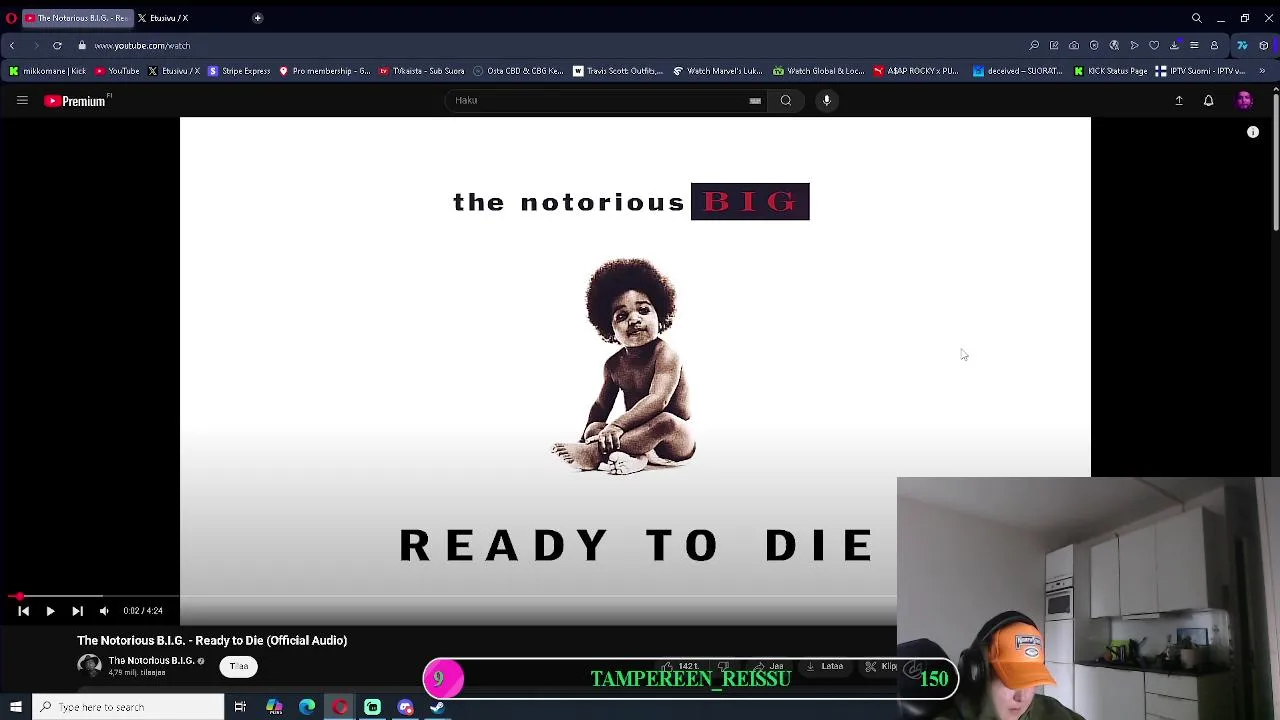Screen dimensions: 1280x720
Task: Open the 7TV extension icon
Action: coord(1242,45)
